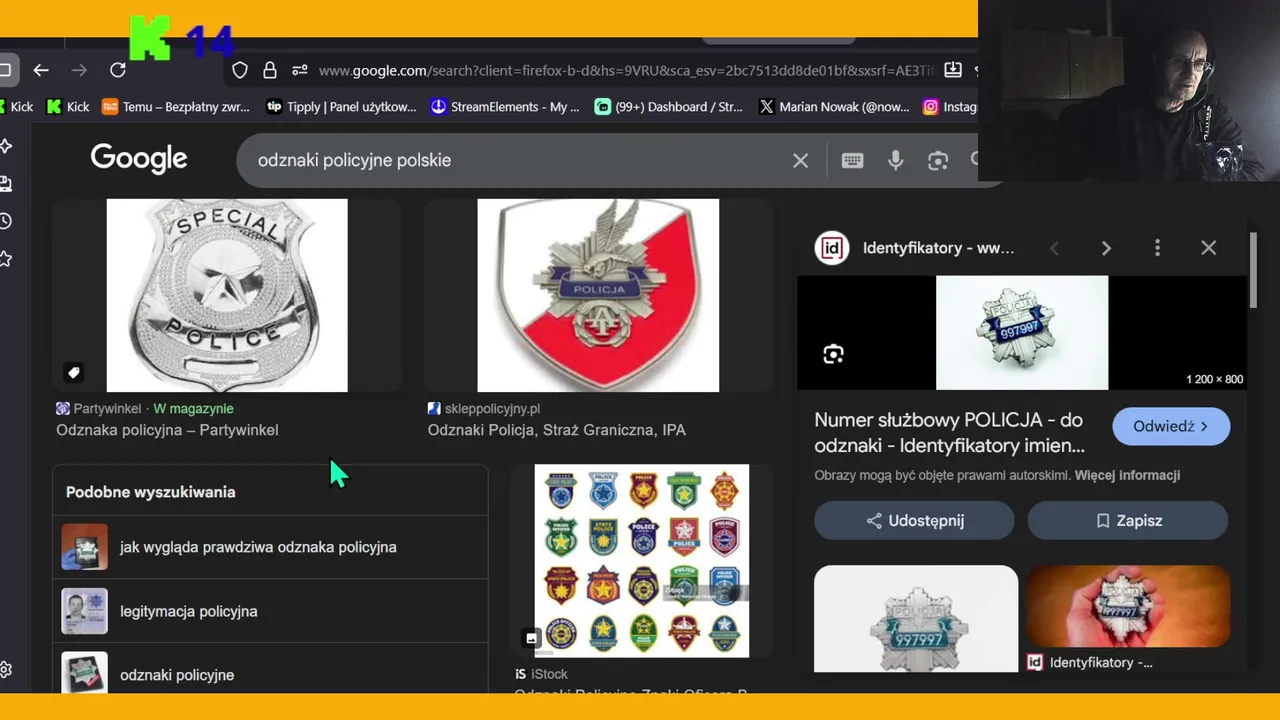1280x720 pixels.
Task: Search by image camera lens icon
Action: click(937, 160)
